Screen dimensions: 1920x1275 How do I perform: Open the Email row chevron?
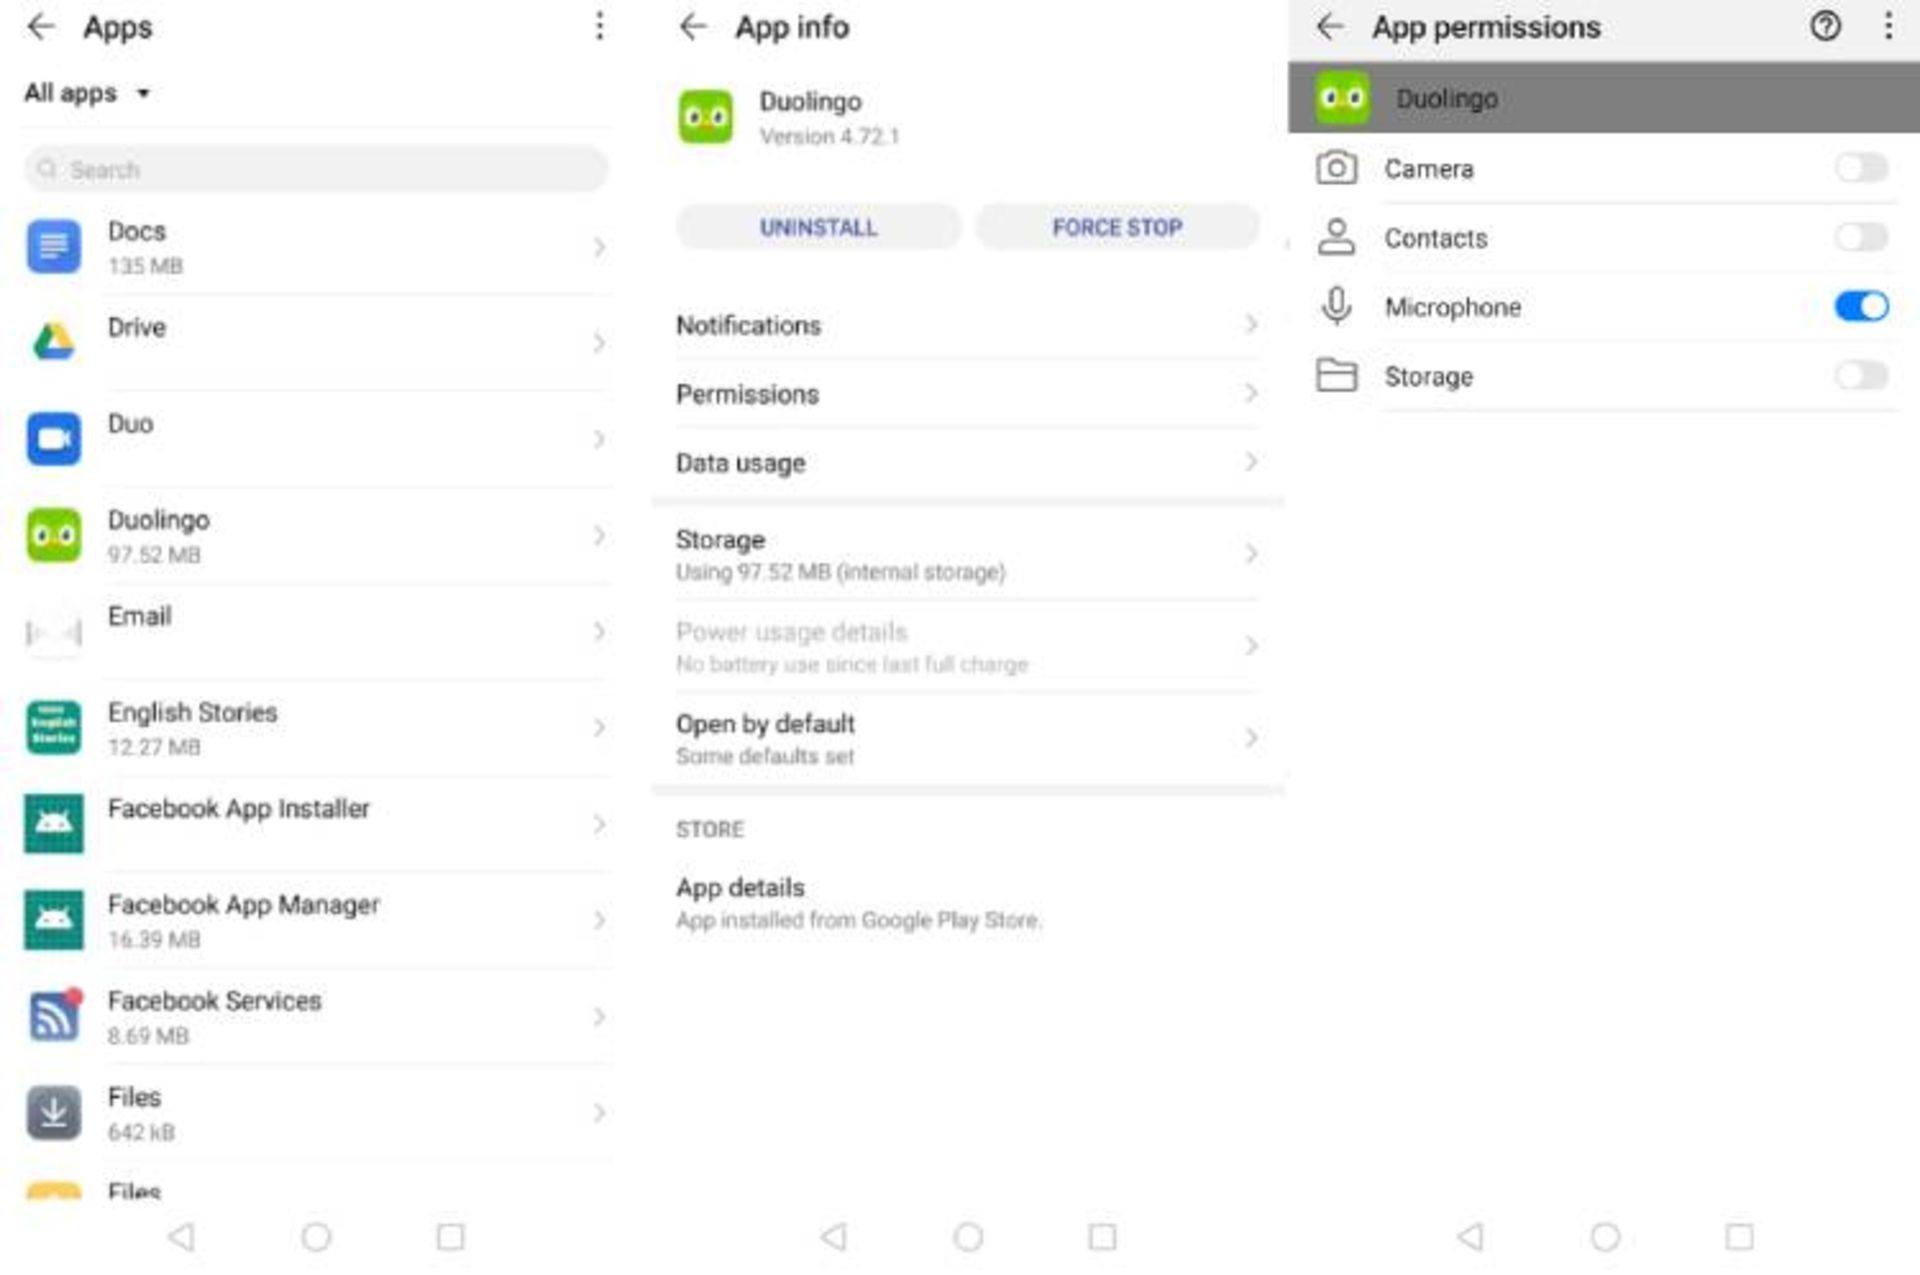coord(599,631)
